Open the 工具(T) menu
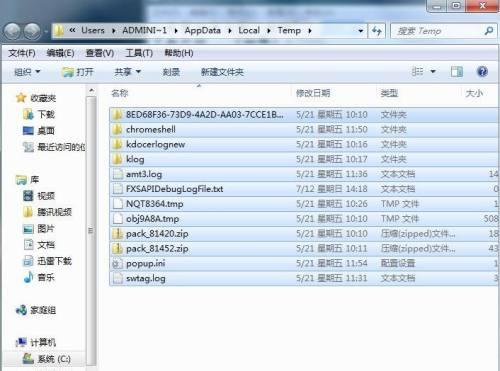Image resolution: width=500 pixels, height=371 pixels. click(139, 53)
